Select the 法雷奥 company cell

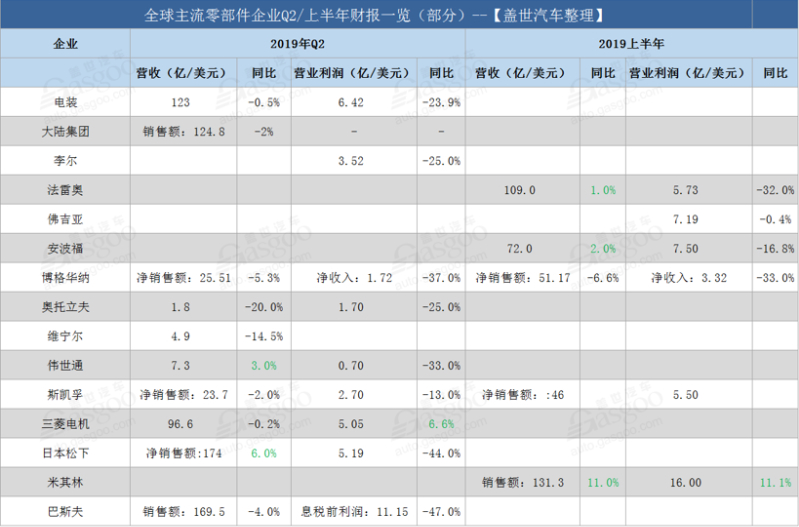[x=66, y=189]
